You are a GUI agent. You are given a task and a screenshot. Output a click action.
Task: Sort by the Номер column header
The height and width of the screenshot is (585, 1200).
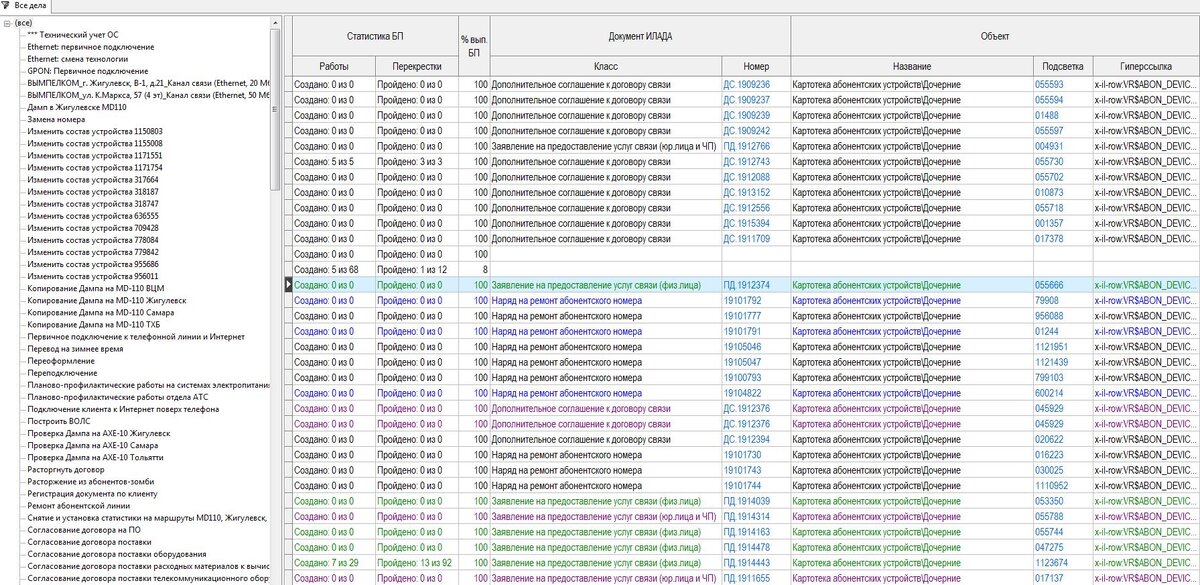756,65
